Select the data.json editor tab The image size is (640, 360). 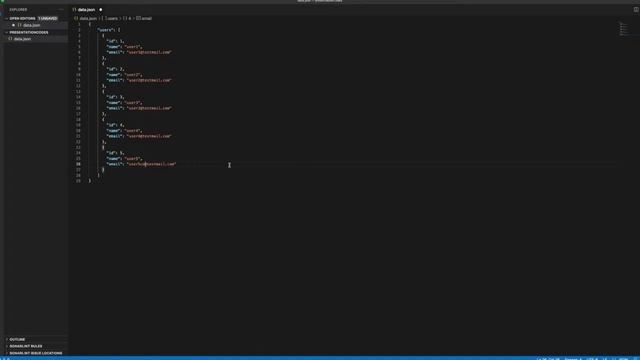[x=87, y=9]
